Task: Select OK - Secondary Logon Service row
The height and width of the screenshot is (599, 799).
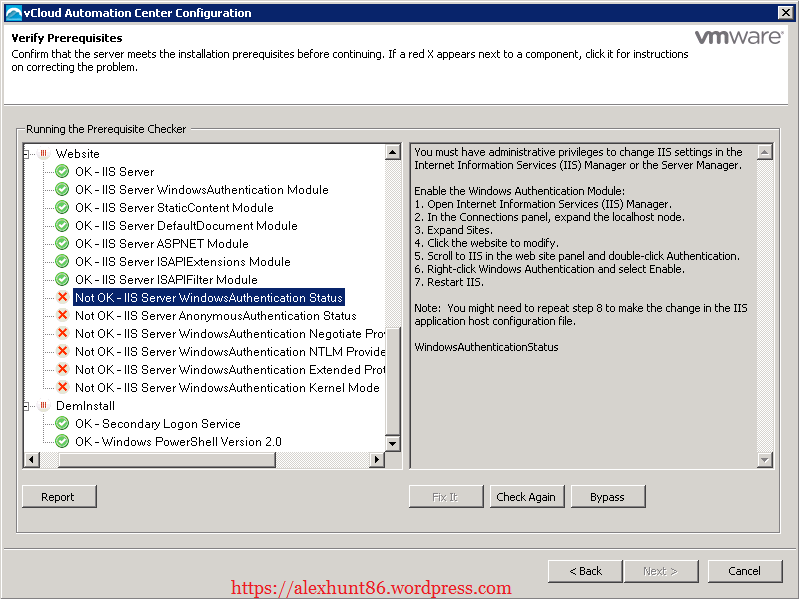Action: click(x=157, y=424)
